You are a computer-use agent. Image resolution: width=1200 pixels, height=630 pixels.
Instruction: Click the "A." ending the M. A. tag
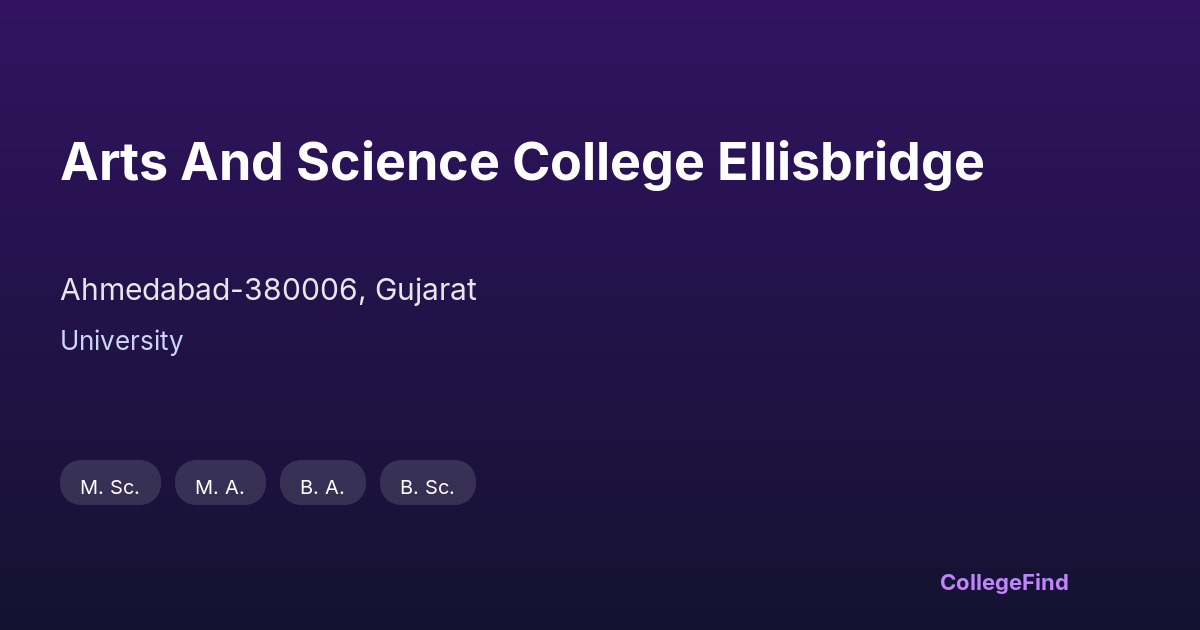coord(235,487)
